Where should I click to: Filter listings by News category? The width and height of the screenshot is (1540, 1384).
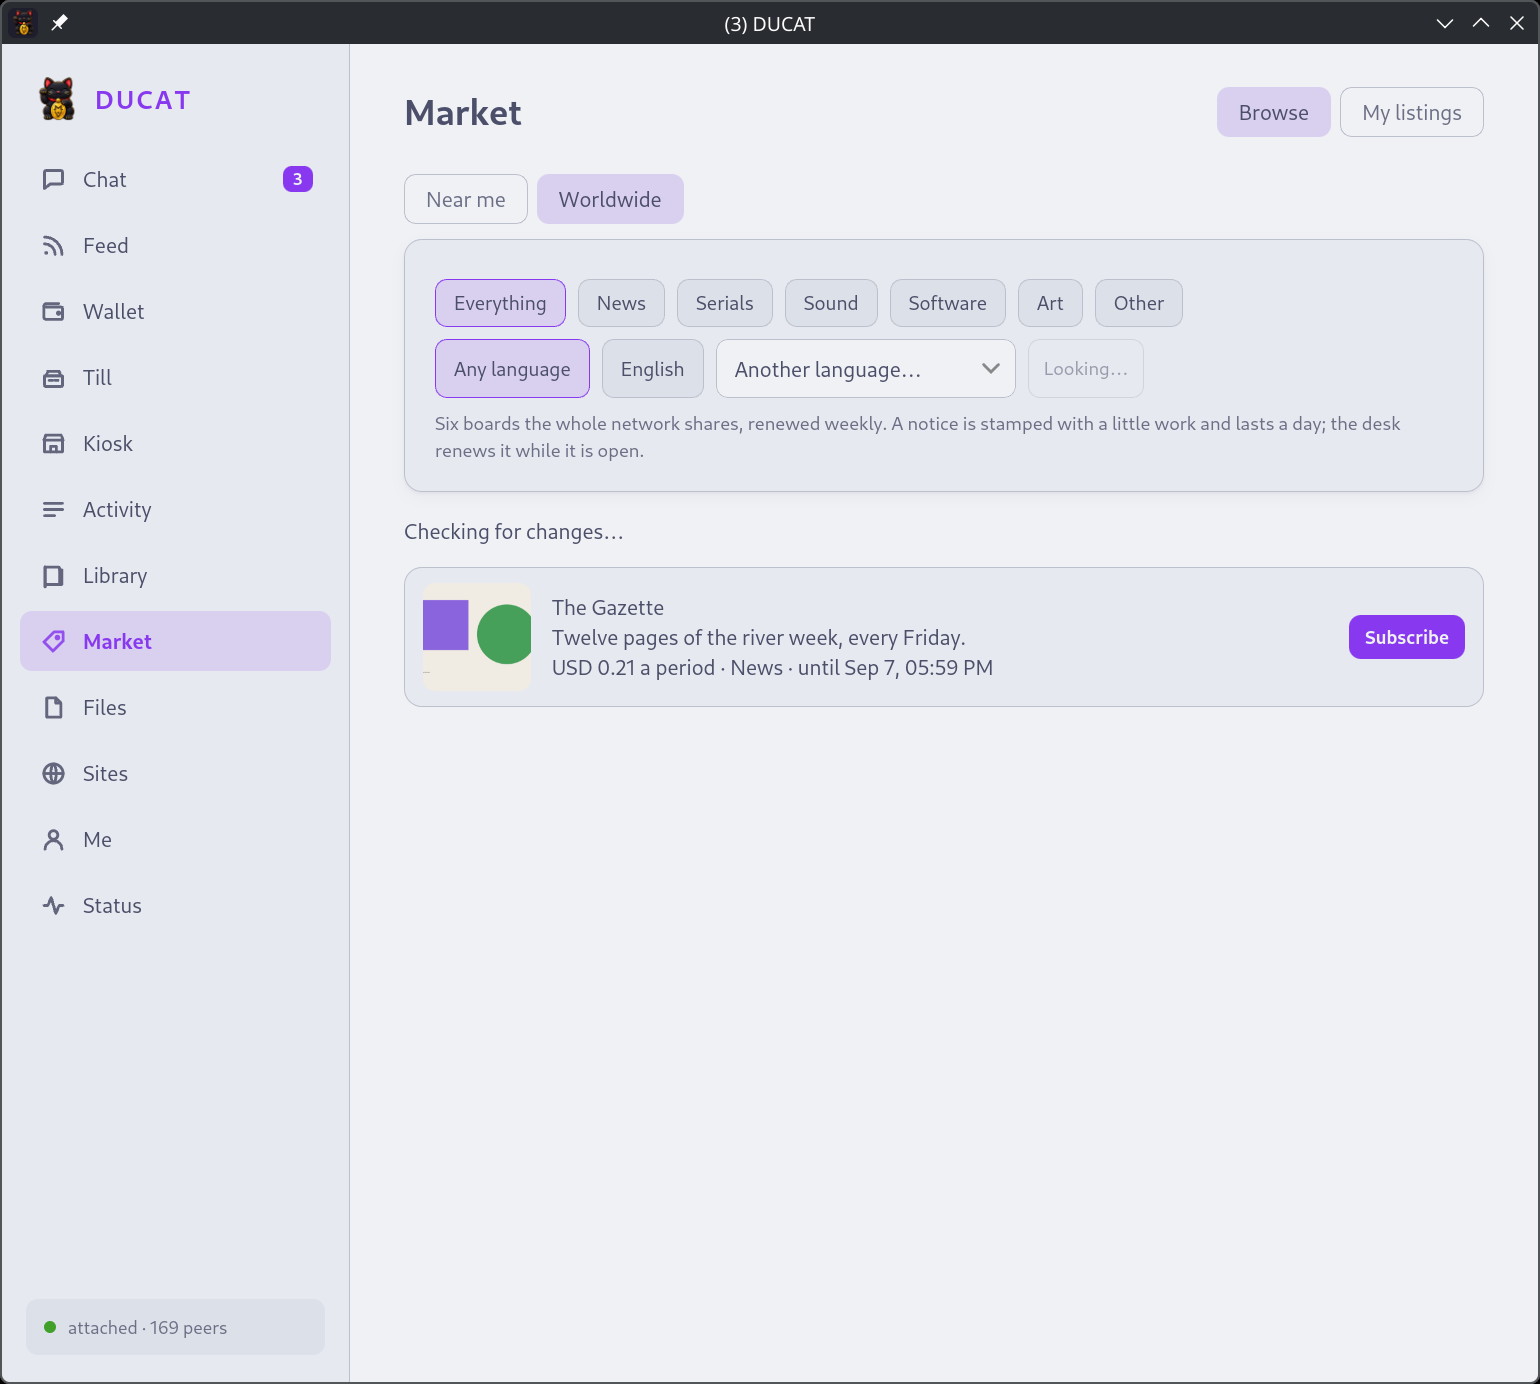point(621,303)
